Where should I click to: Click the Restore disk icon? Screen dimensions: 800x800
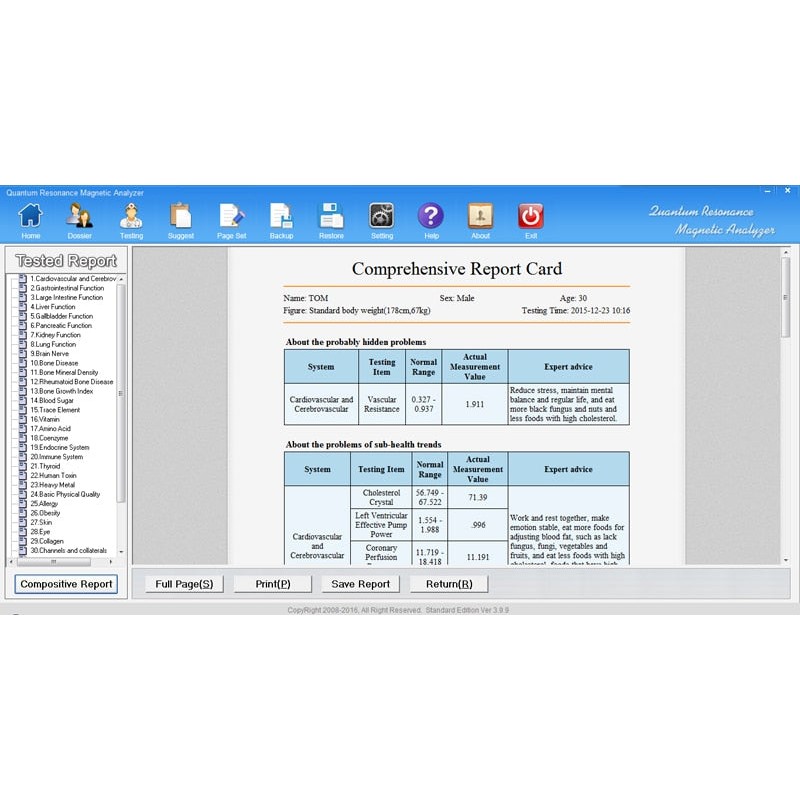(x=331, y=216)
